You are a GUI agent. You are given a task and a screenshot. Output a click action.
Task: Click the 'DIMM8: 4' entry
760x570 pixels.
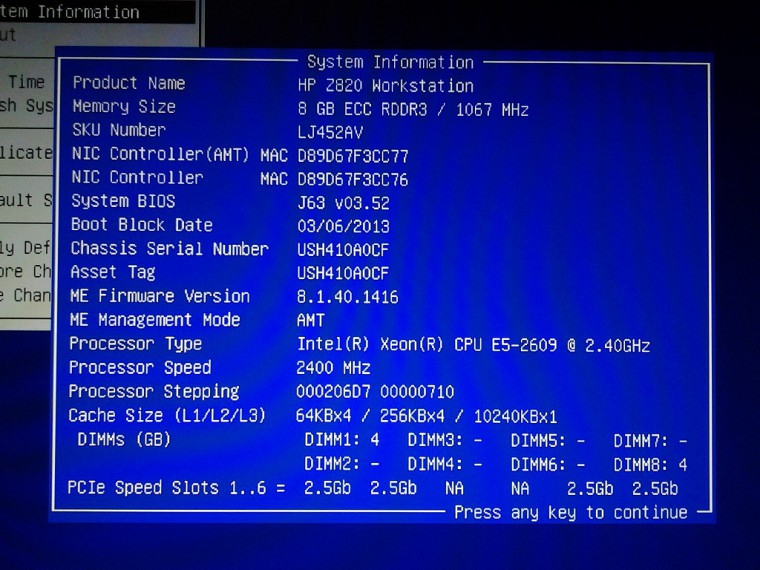click(650, 466)
